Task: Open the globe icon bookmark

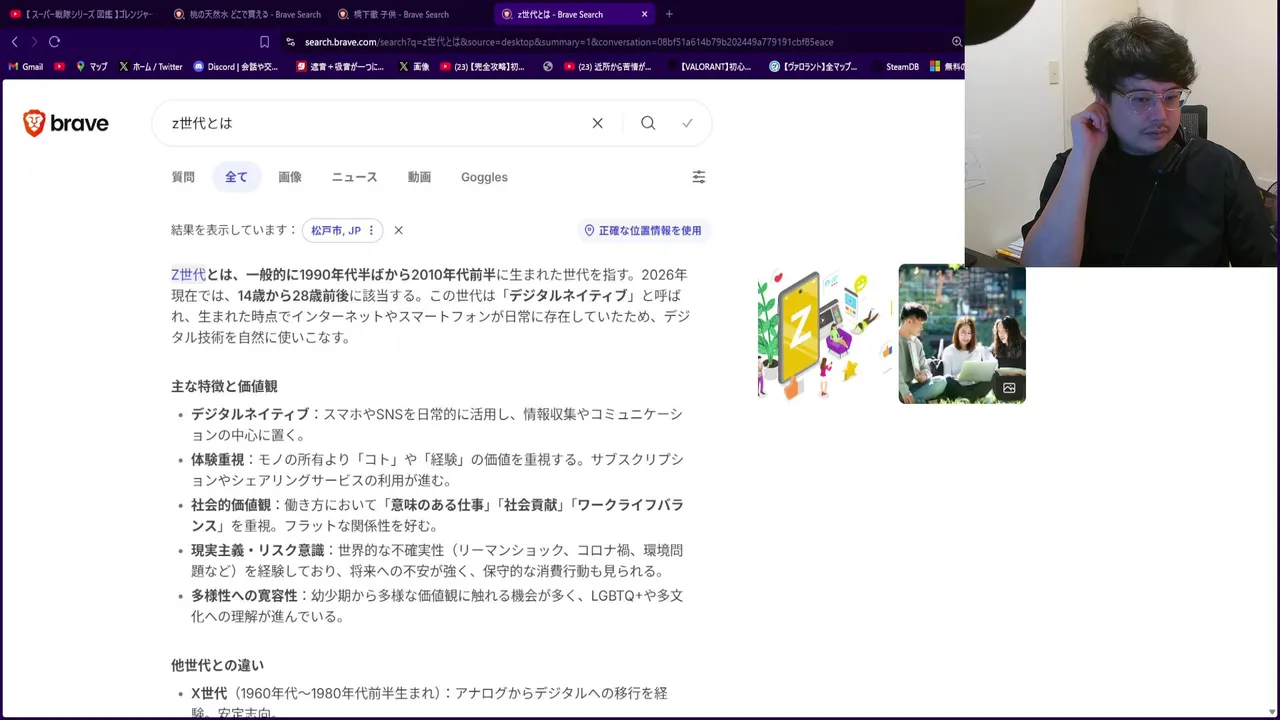Action: [x=548, y=67]
